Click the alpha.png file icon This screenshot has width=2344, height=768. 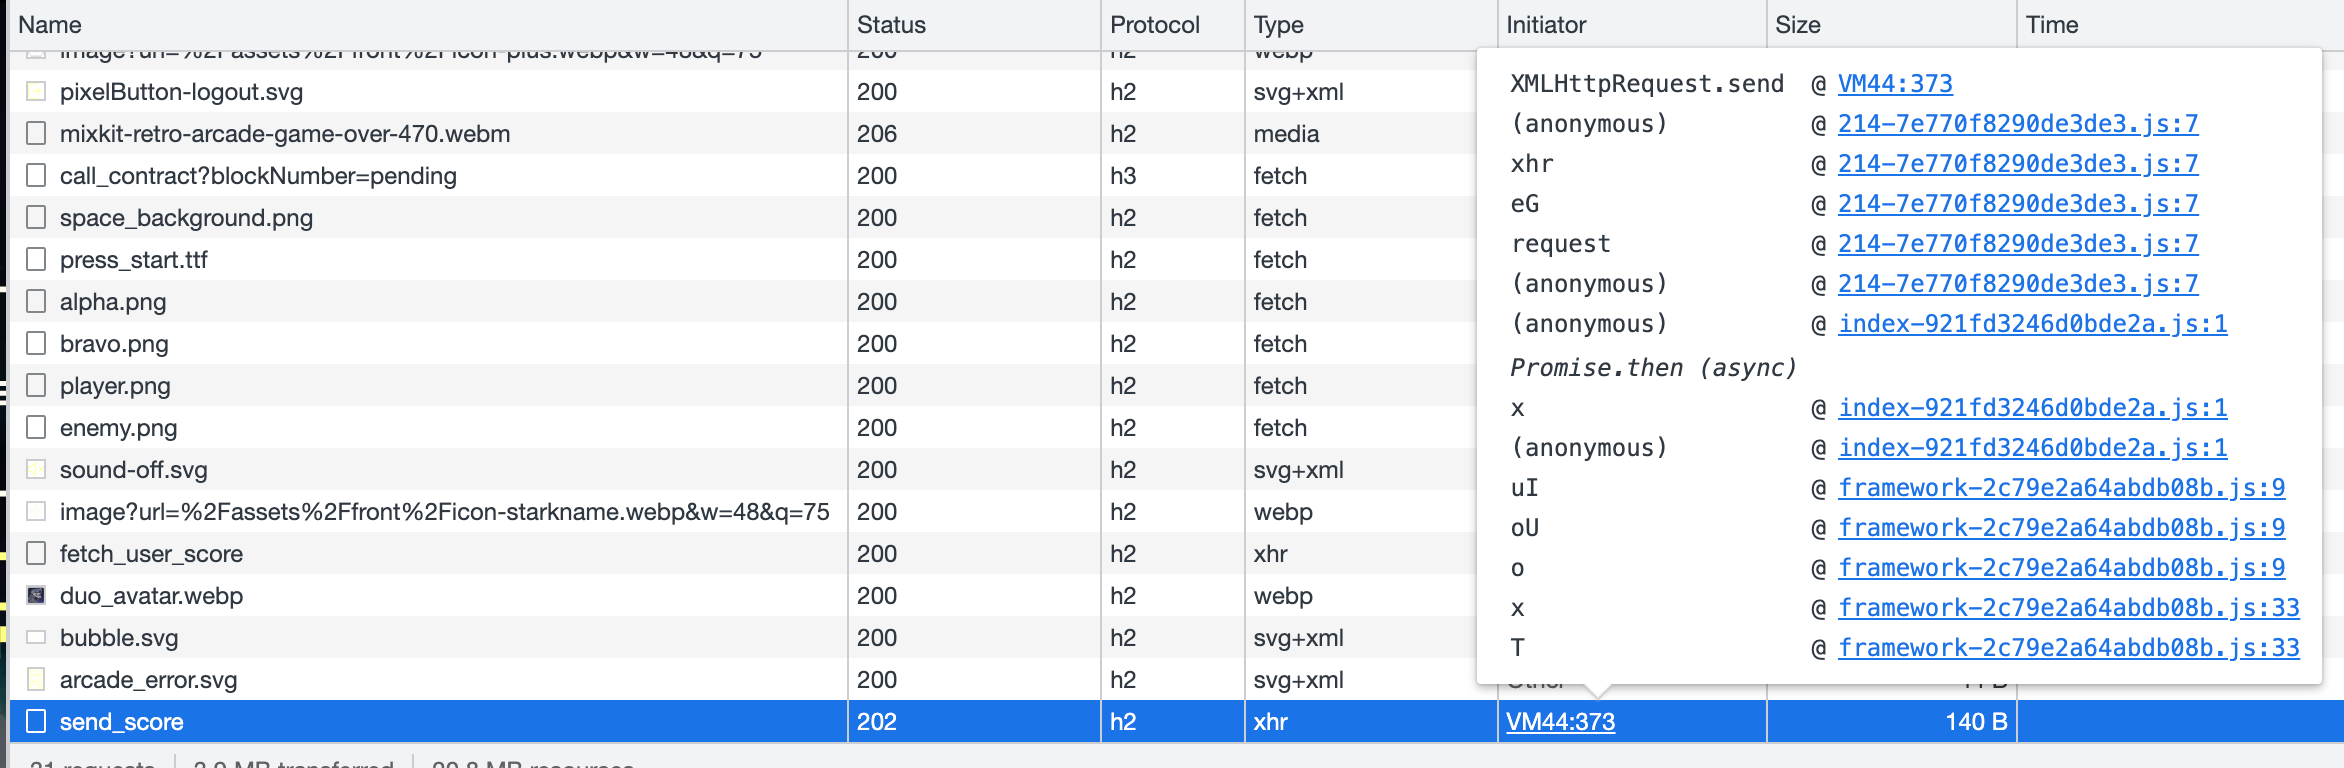[x=36, y=302]
